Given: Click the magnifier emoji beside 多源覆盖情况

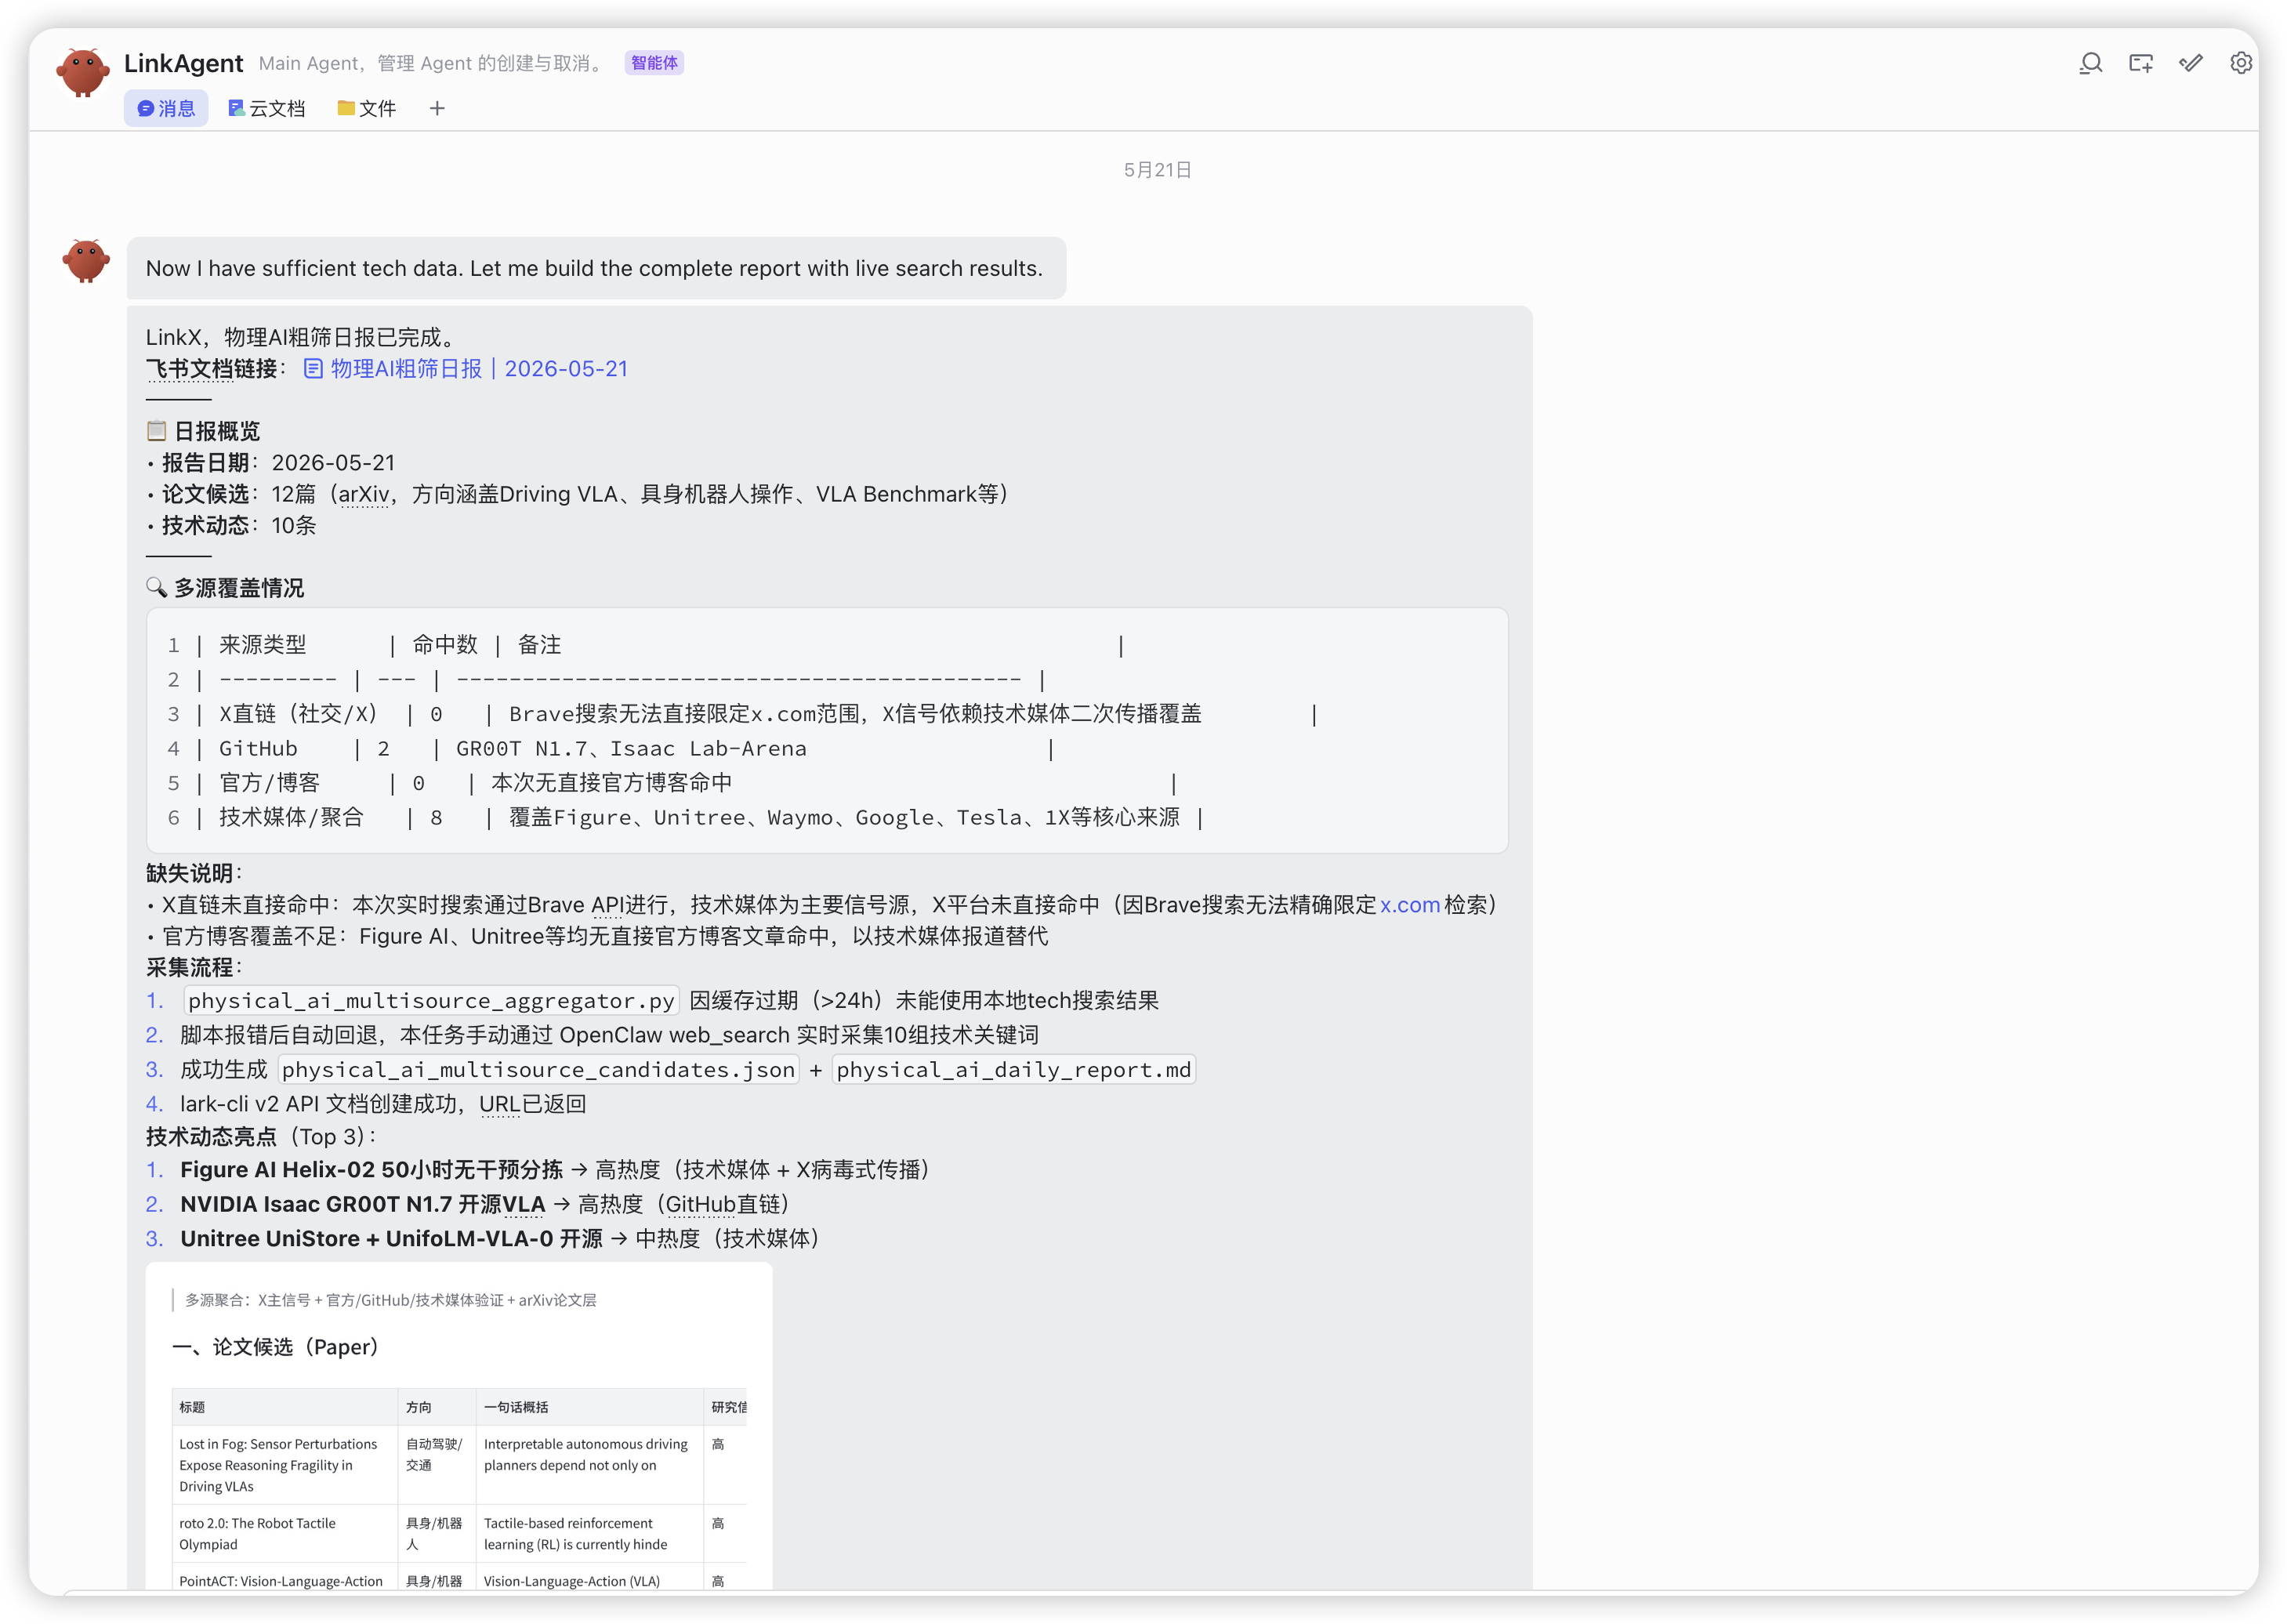Looking at the screenshot, I should (156, 587).
